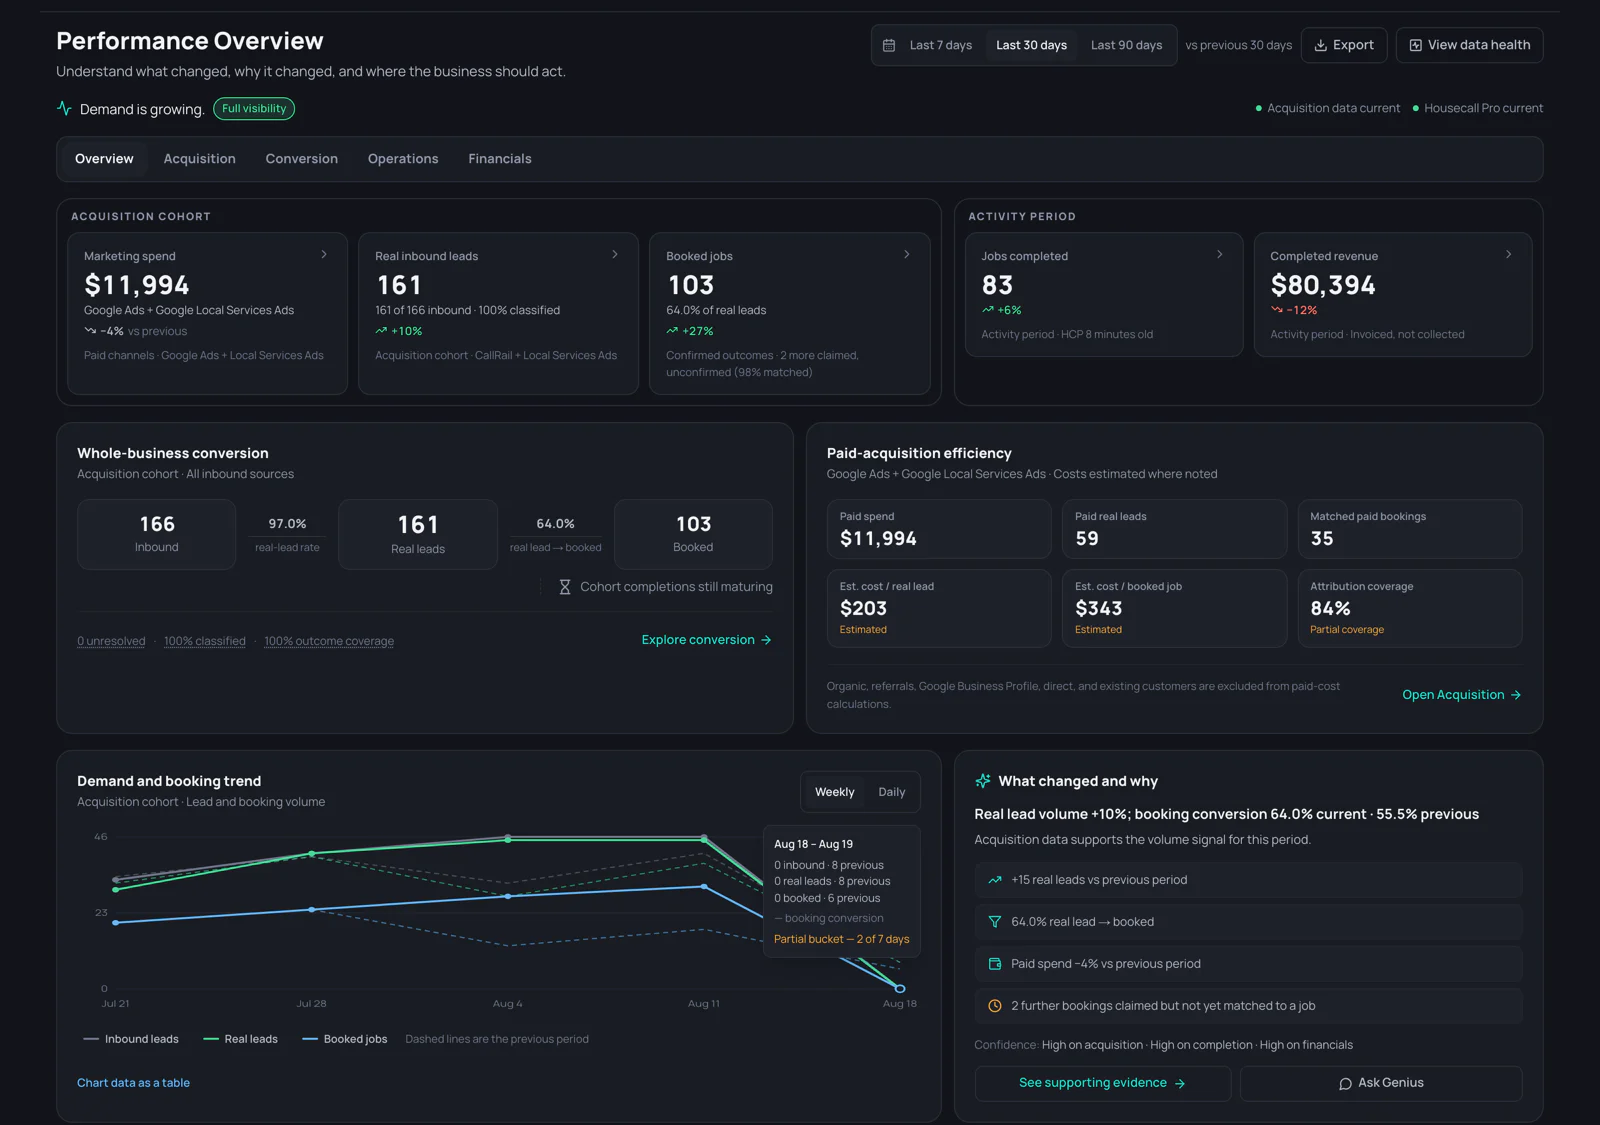The height and width of the screenshot is (1125, 1600).
Task: Open Ask Genius
Action: click(1381, 1083)
